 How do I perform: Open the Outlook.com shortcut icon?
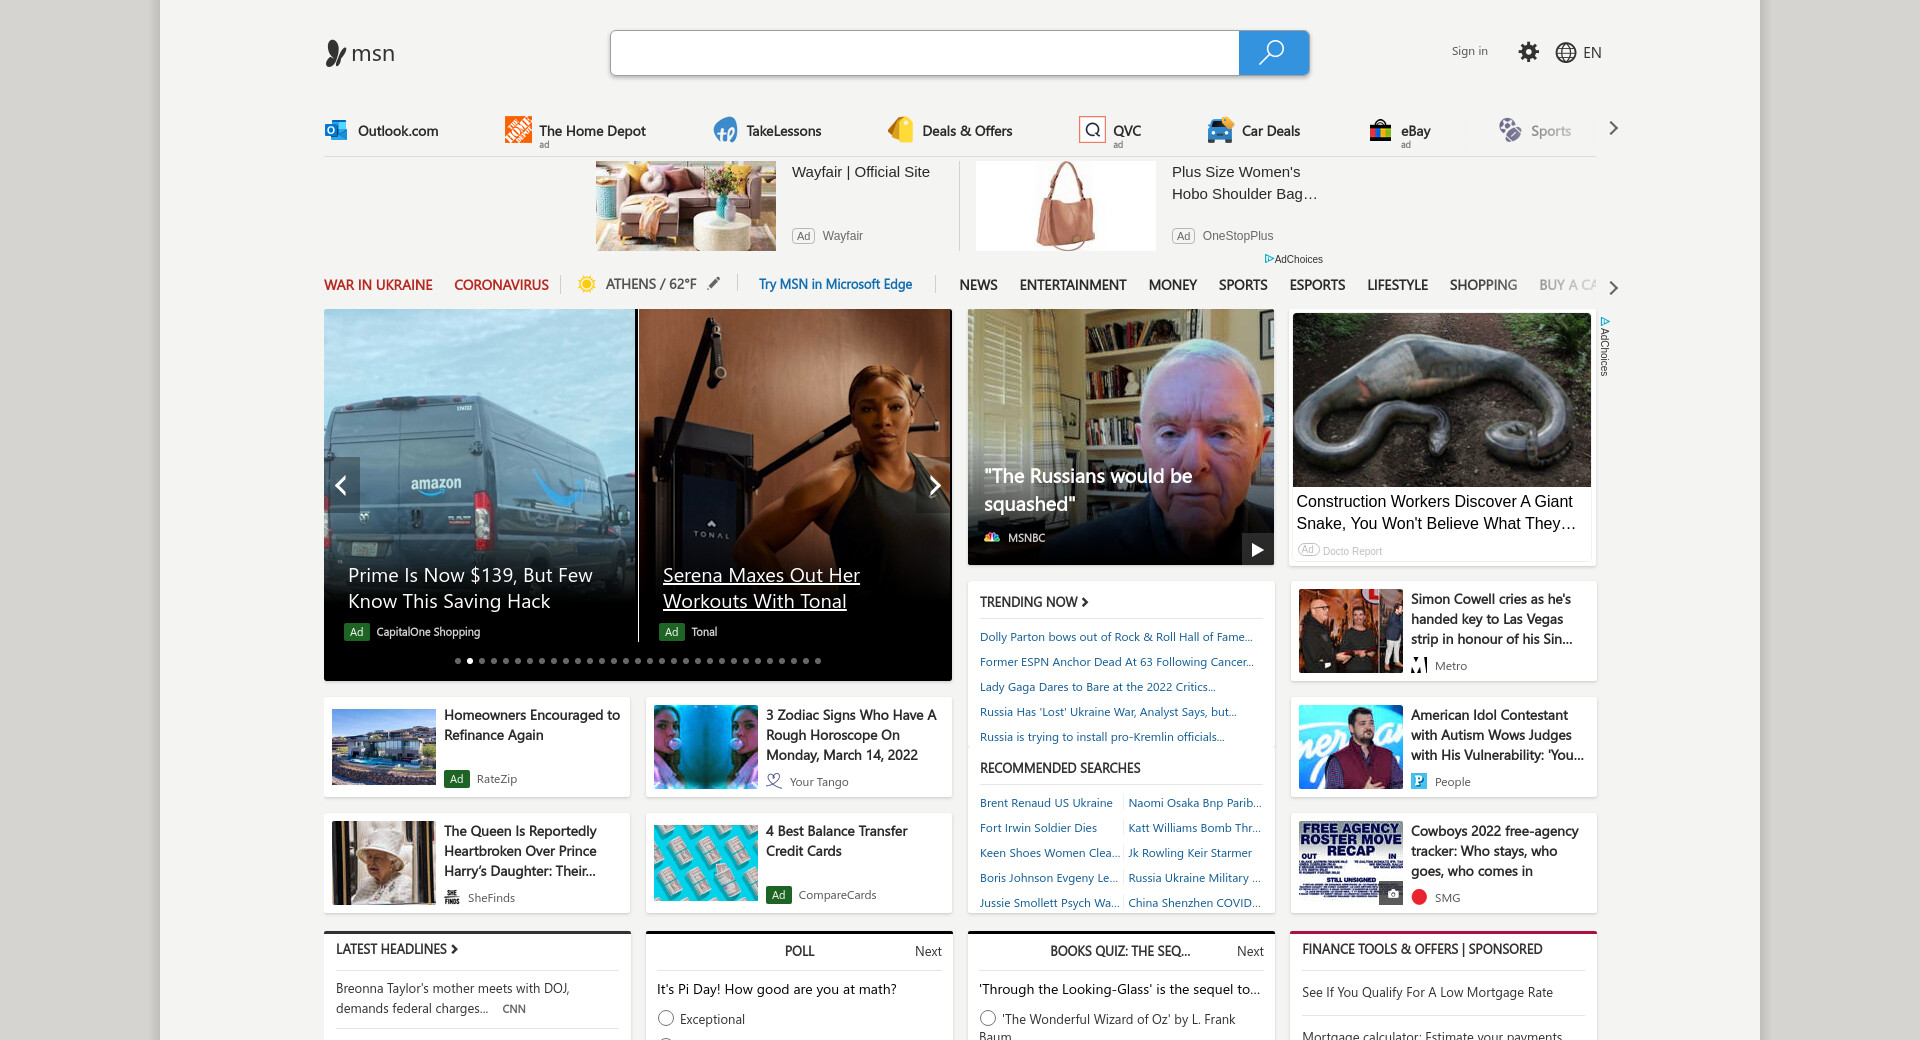pyautogui.click(x=336, y=130)
